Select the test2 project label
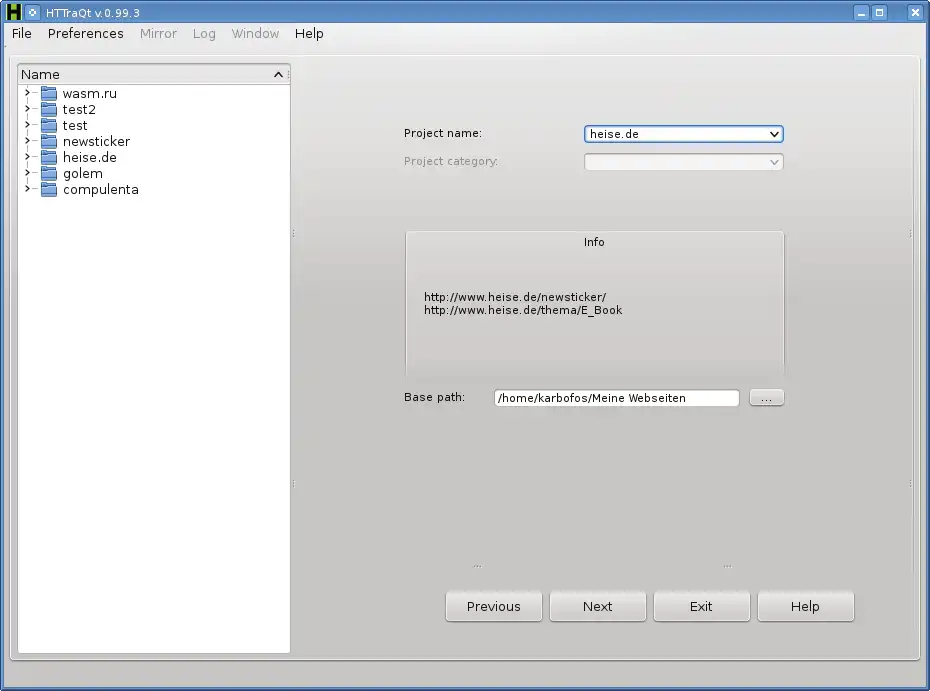Screen dimensions: 930x691 79,109
